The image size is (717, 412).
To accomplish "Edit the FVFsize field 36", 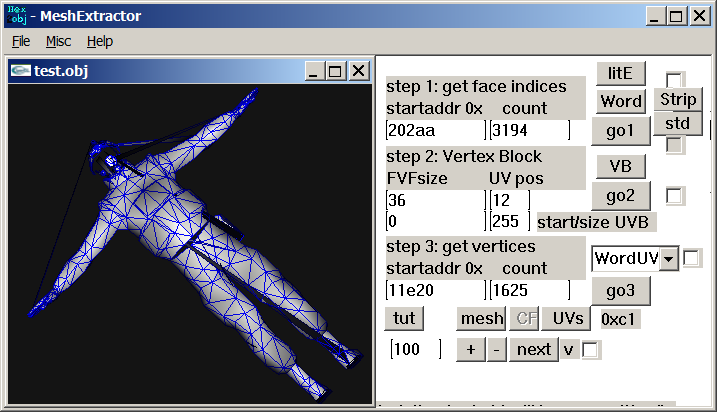I will point(435,200).
